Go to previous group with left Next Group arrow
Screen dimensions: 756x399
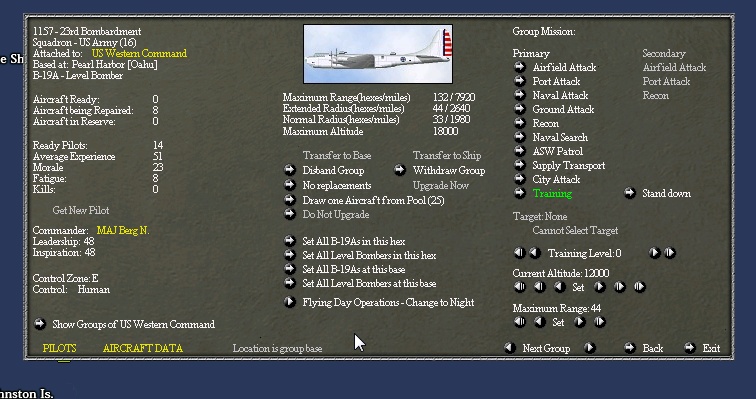510,347
